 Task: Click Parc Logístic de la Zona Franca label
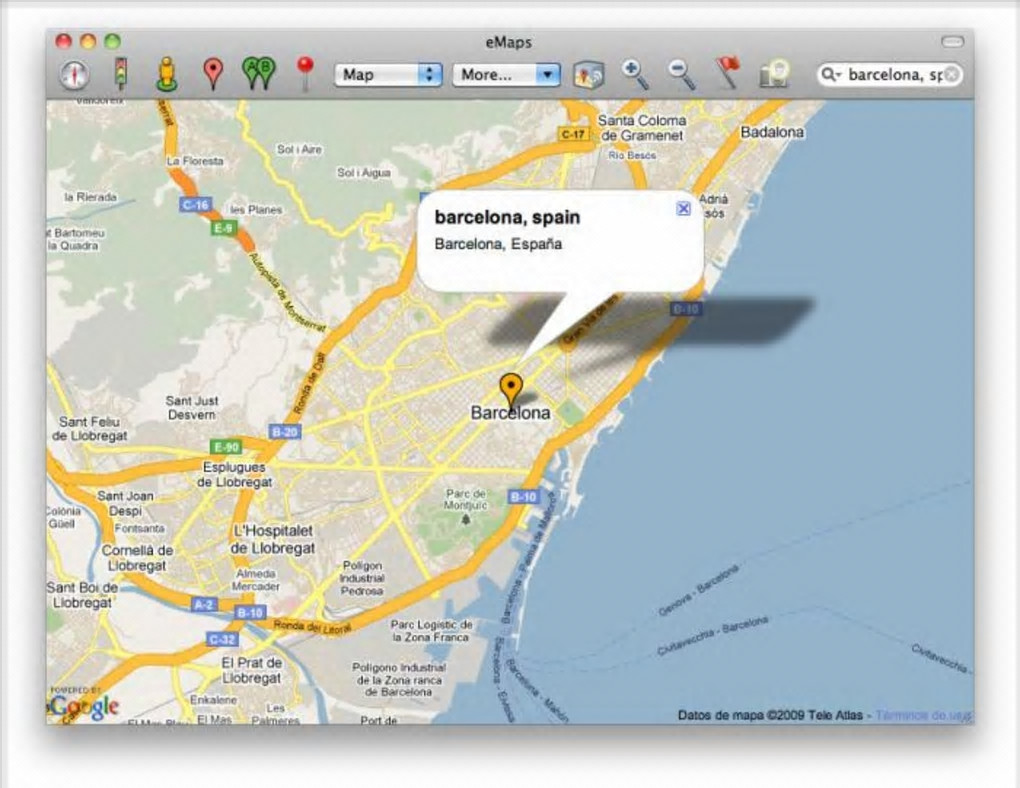point(431,631)
